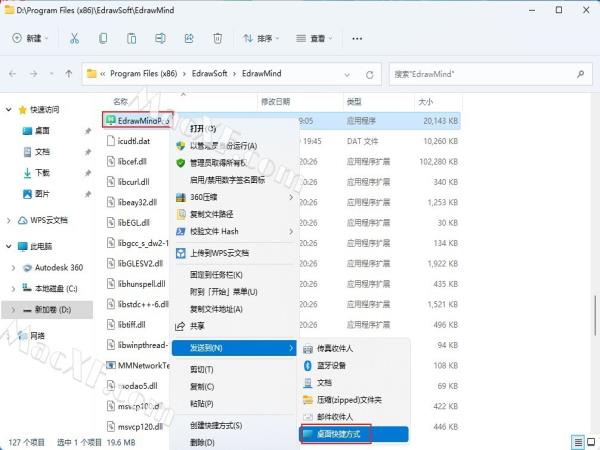Open the 新建 dropdown button
This screenshot has width=600, height=450.
pyautogui.click(x=30, y=38)
